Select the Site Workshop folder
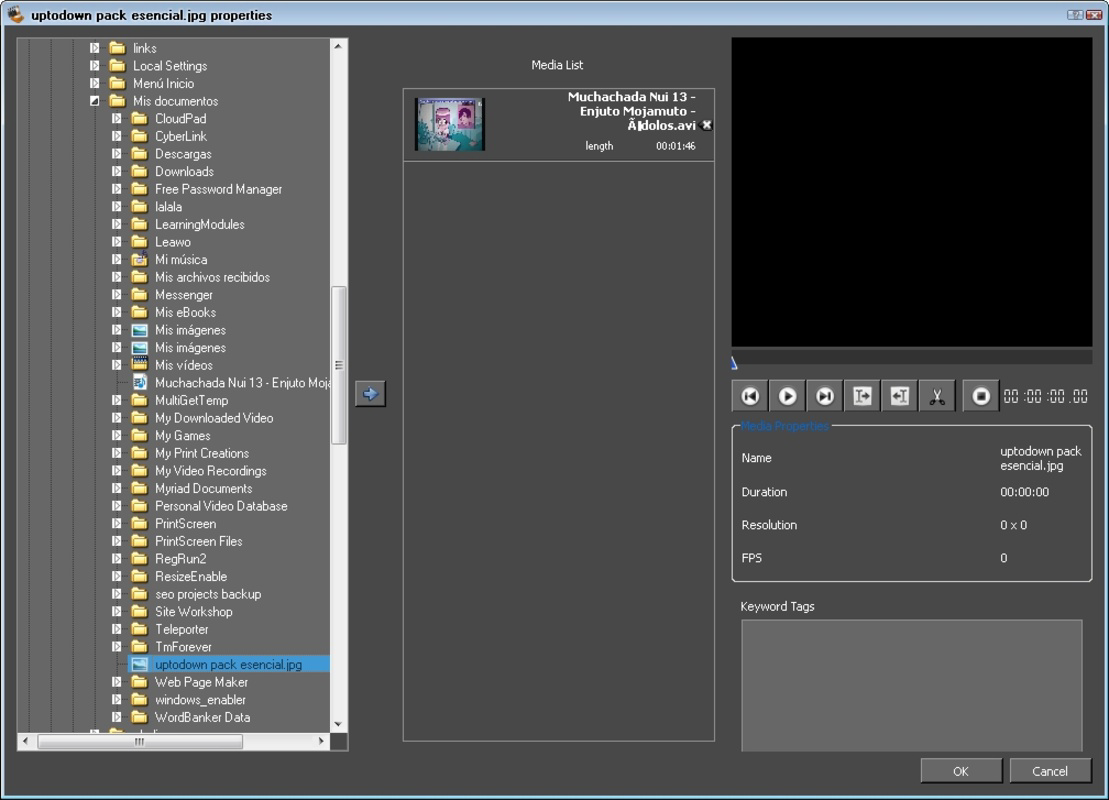1109x800 pixels. pos(194,612)
